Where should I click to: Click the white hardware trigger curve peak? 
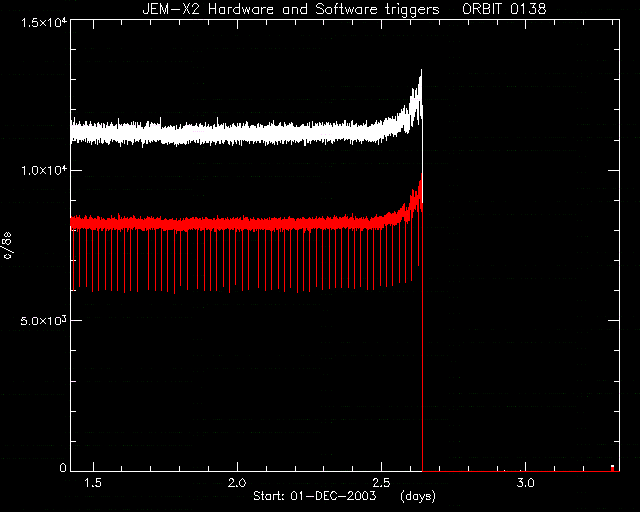click(421, 71)
